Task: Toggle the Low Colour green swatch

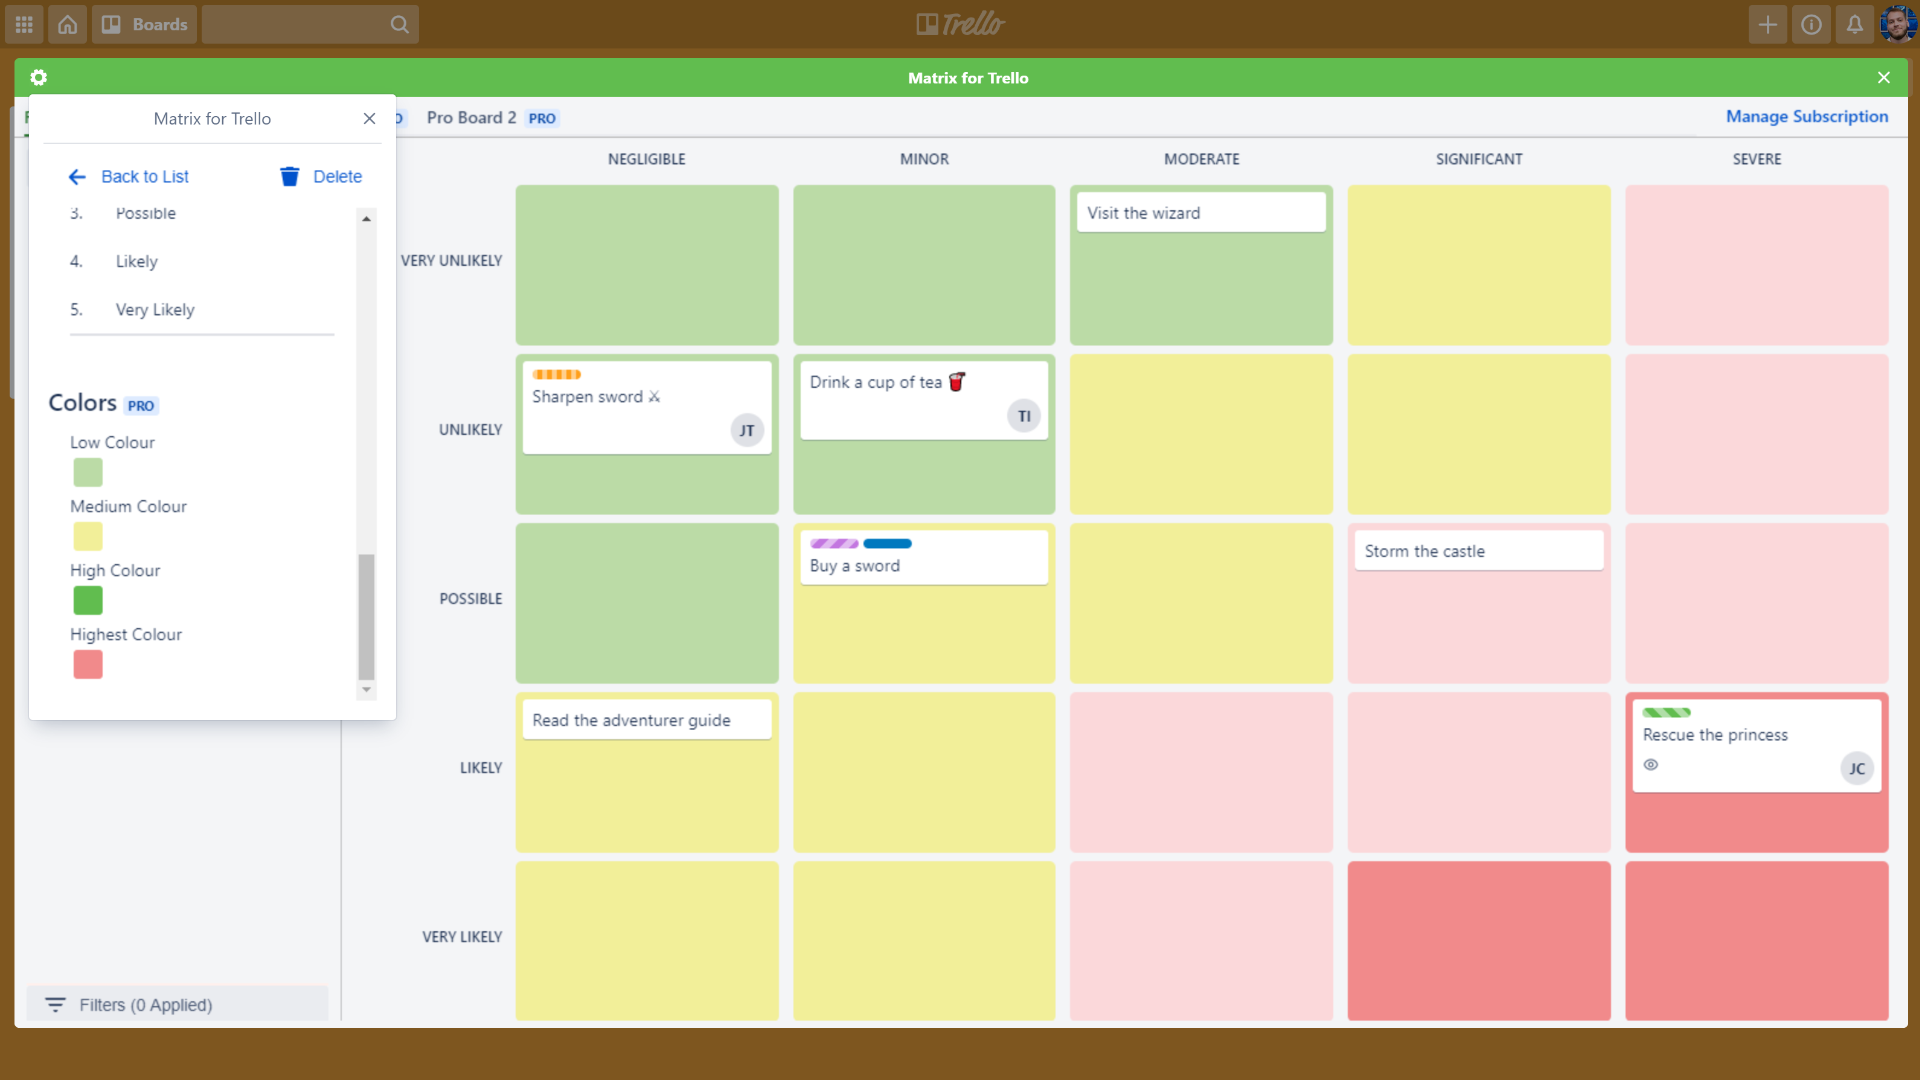Action: [x=84, y=472]
